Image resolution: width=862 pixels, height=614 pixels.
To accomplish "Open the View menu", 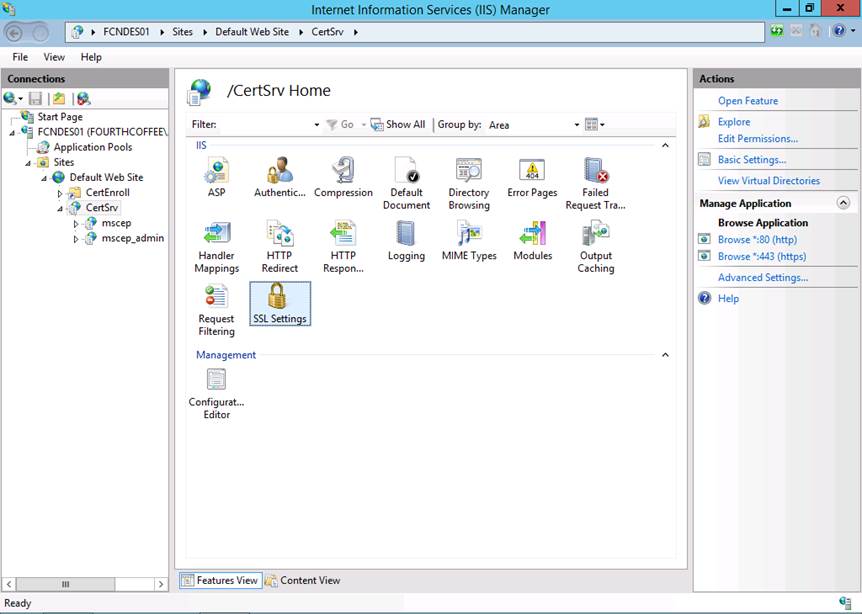I will click(54, 57).
